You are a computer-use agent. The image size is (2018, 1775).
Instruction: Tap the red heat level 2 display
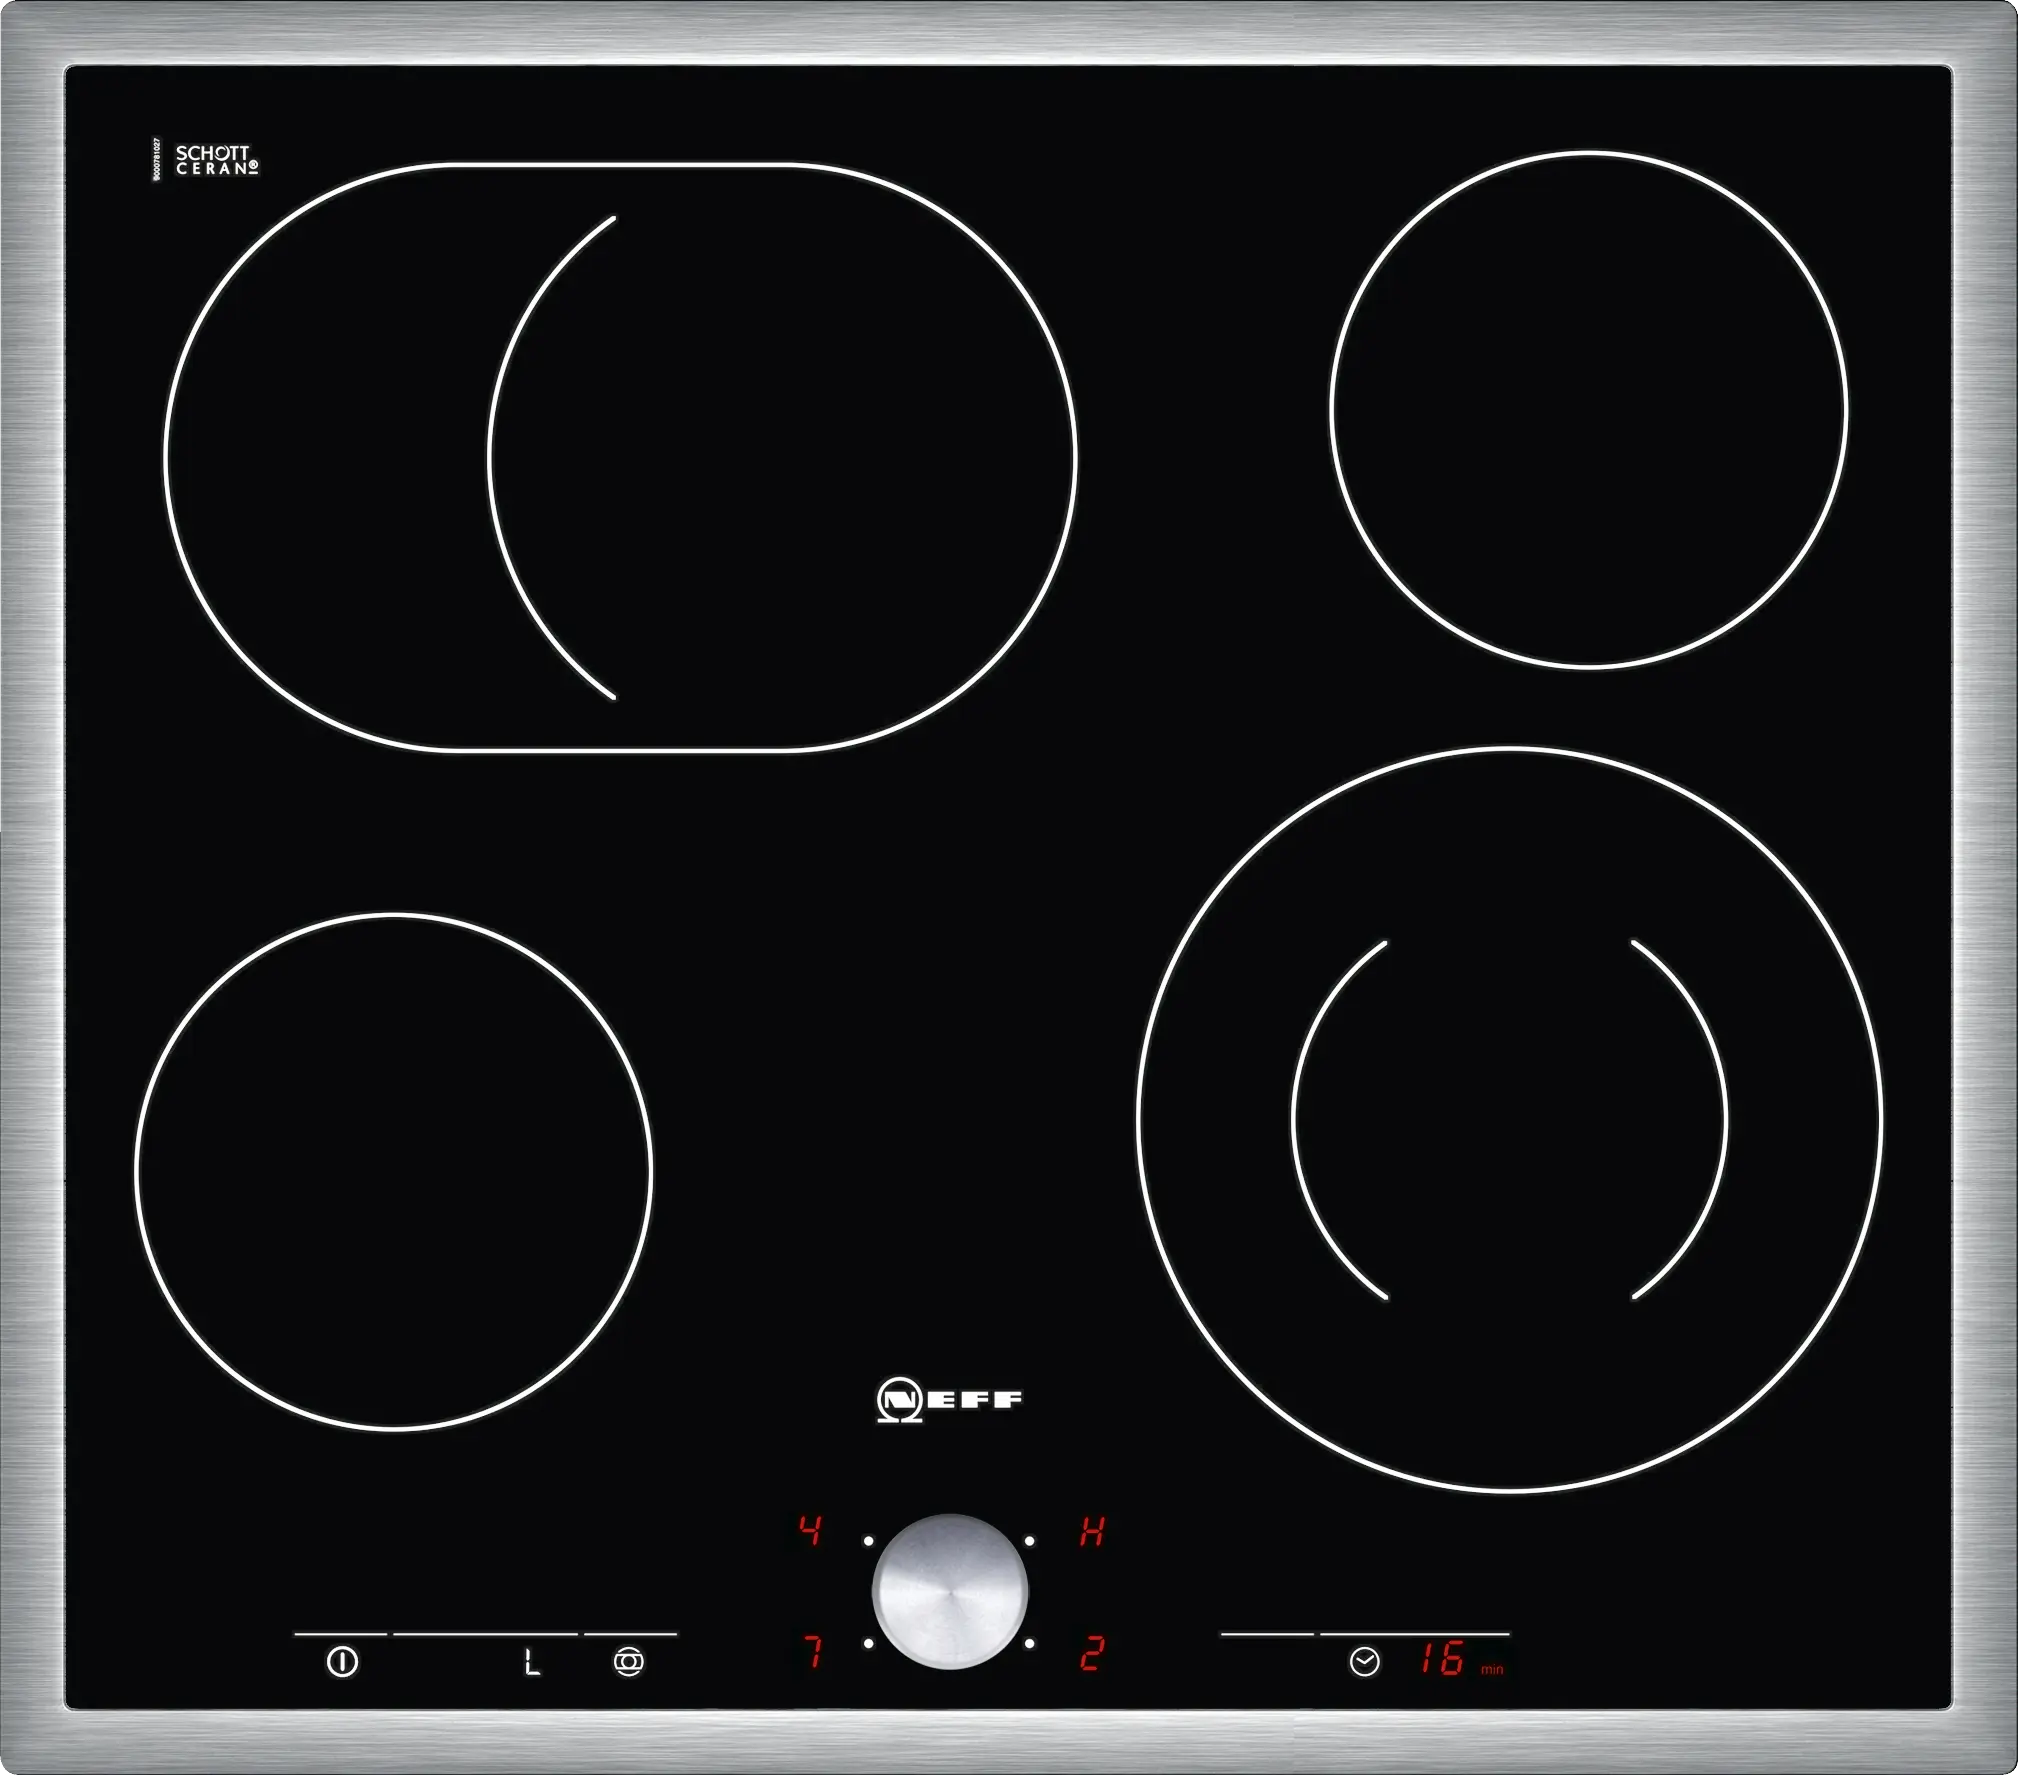pyautogui.click(x=1091, y=1654)
